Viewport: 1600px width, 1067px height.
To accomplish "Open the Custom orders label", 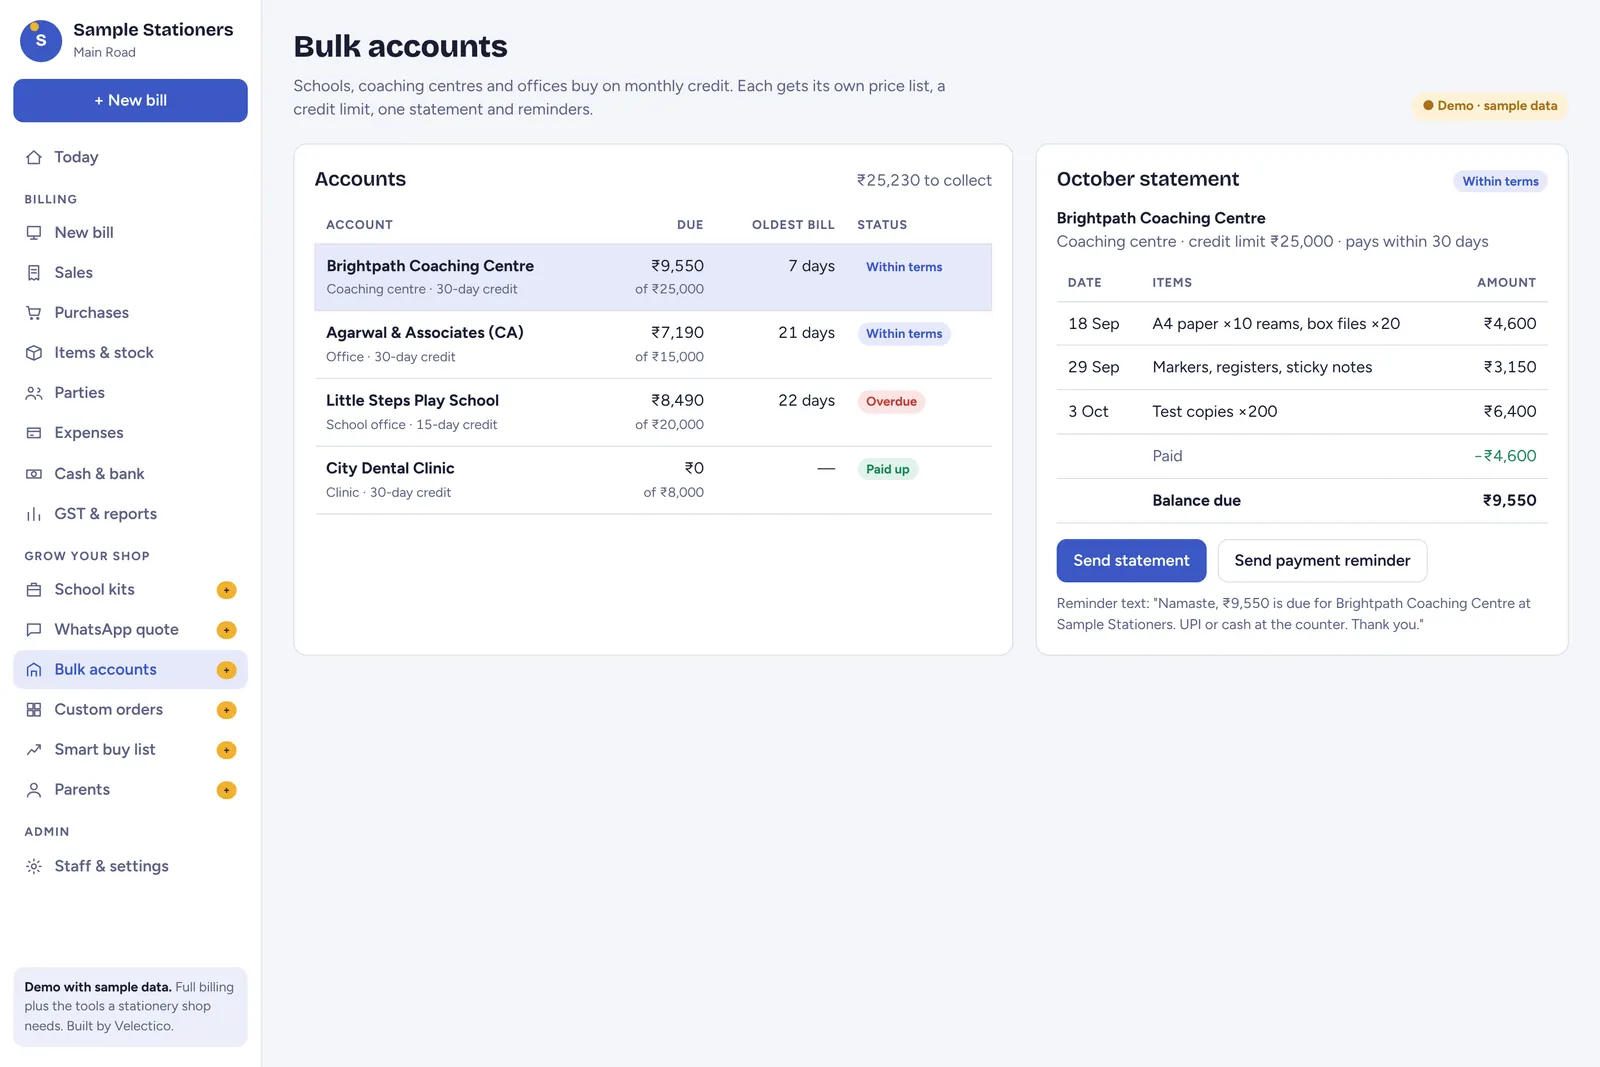I will 108,709.
